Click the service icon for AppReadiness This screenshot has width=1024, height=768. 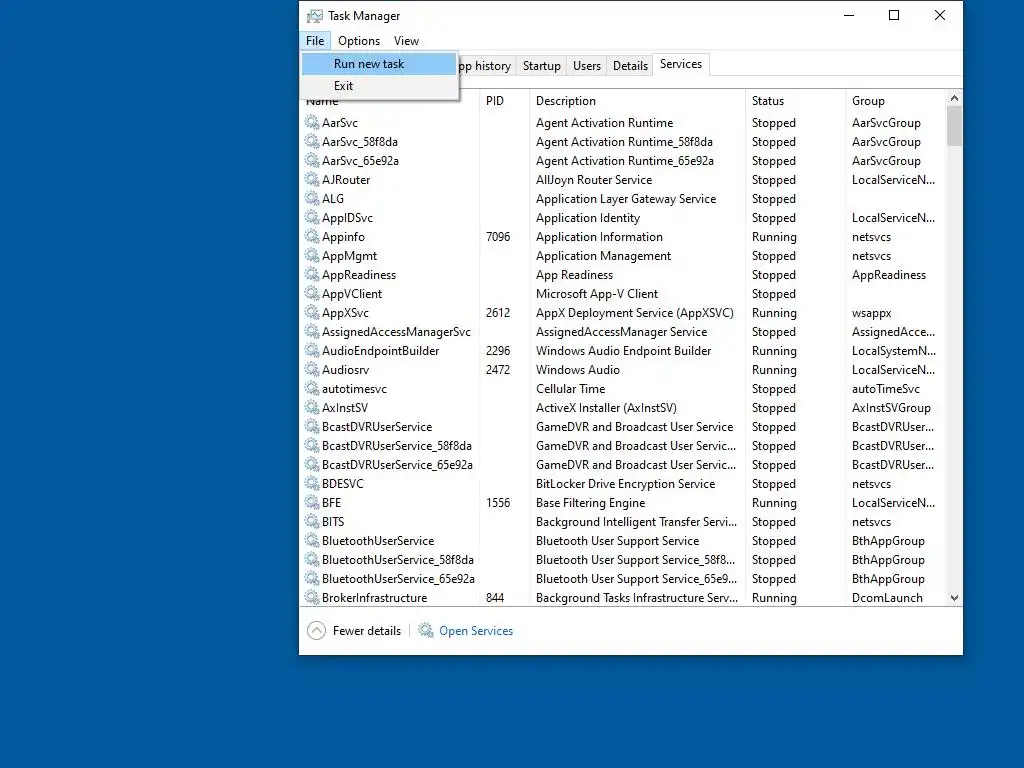pyautogui.click(x=312, y=274)
